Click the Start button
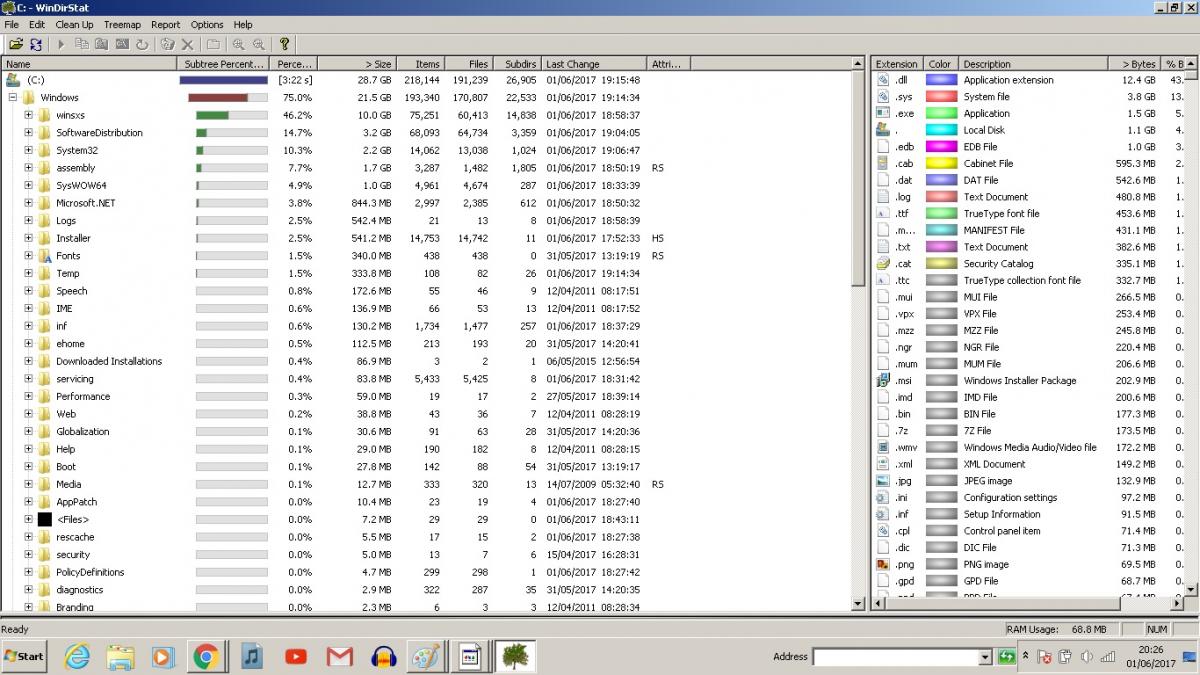The width and height of the screenshot is (1200, 675). [24, 657]
